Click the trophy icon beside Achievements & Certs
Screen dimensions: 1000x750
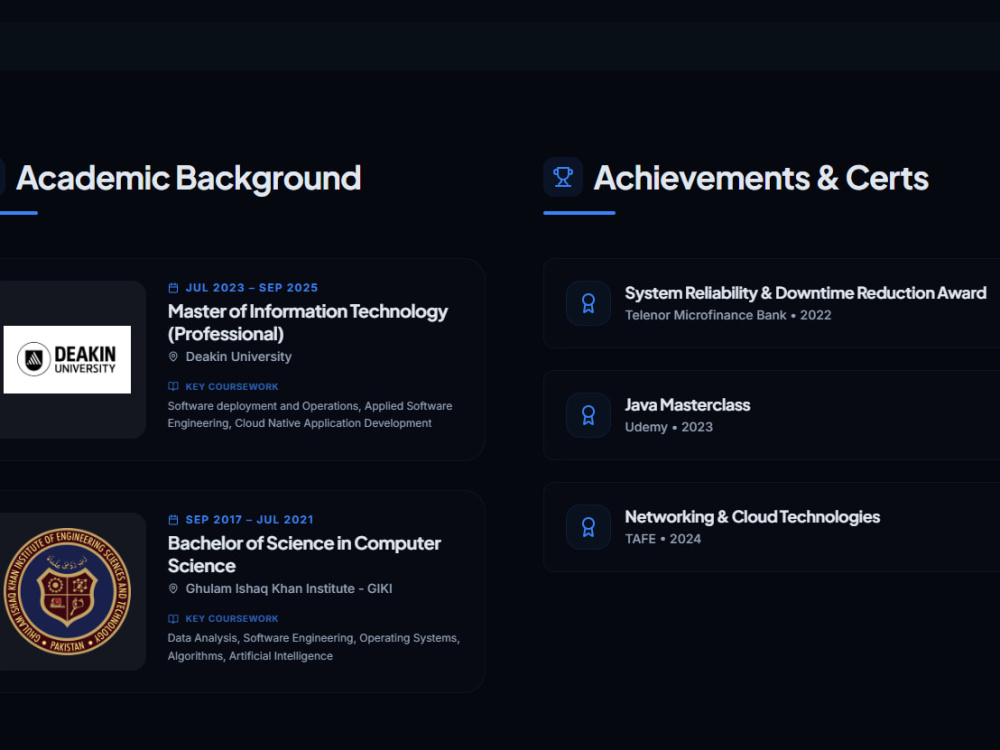click(562, 177)
